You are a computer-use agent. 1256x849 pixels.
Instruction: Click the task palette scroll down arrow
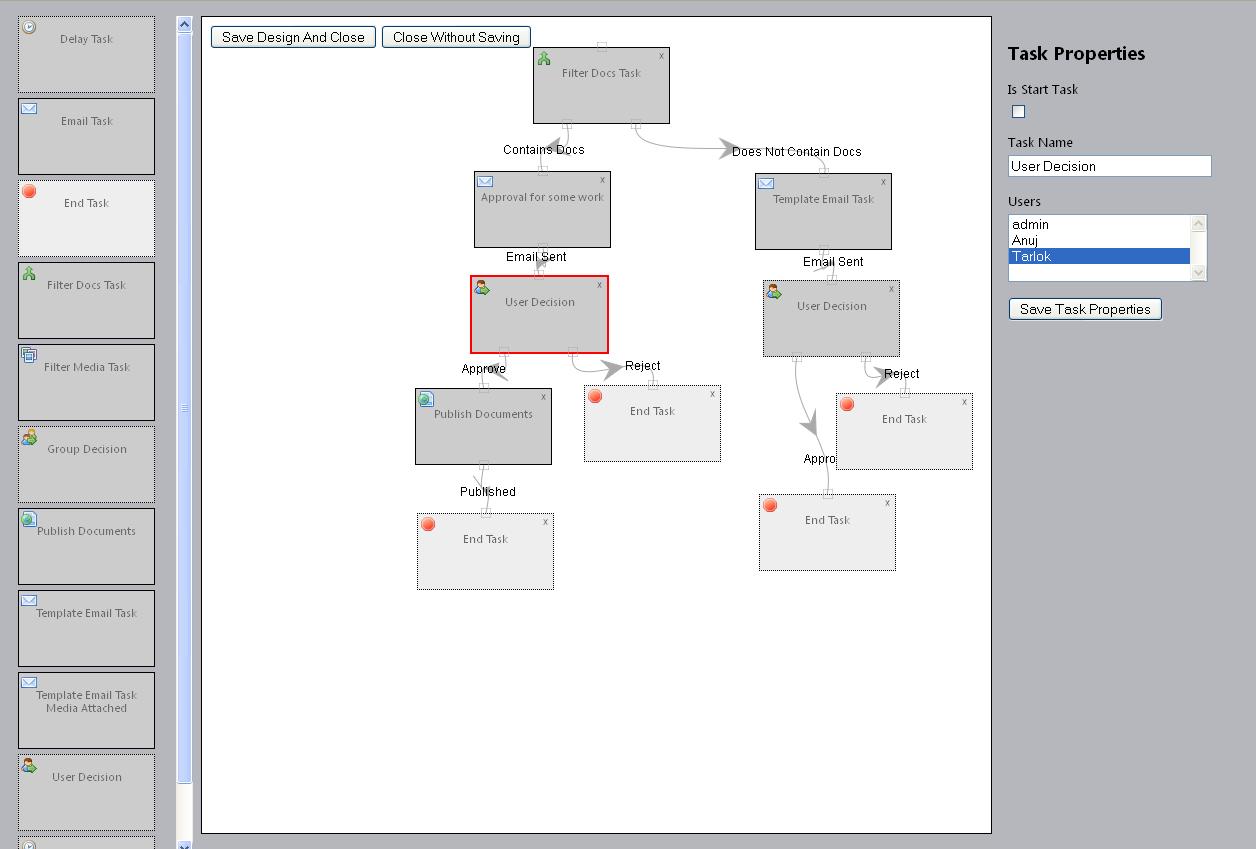tap(184, 845)
